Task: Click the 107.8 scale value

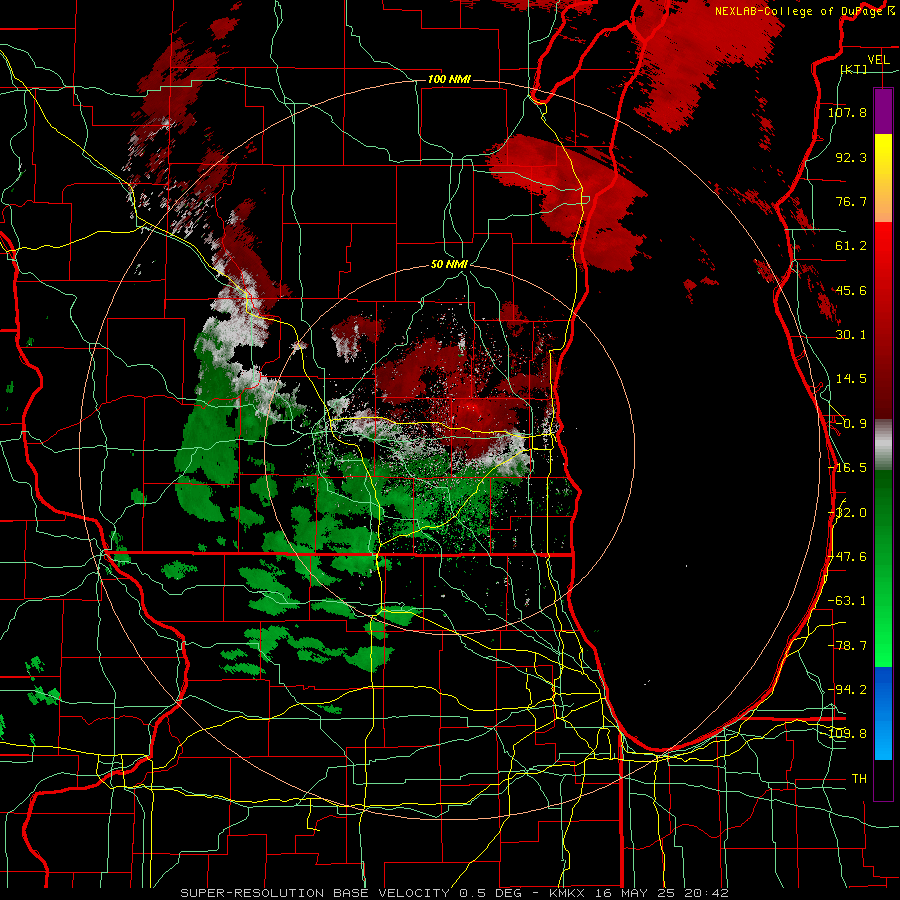Action: 847,112
